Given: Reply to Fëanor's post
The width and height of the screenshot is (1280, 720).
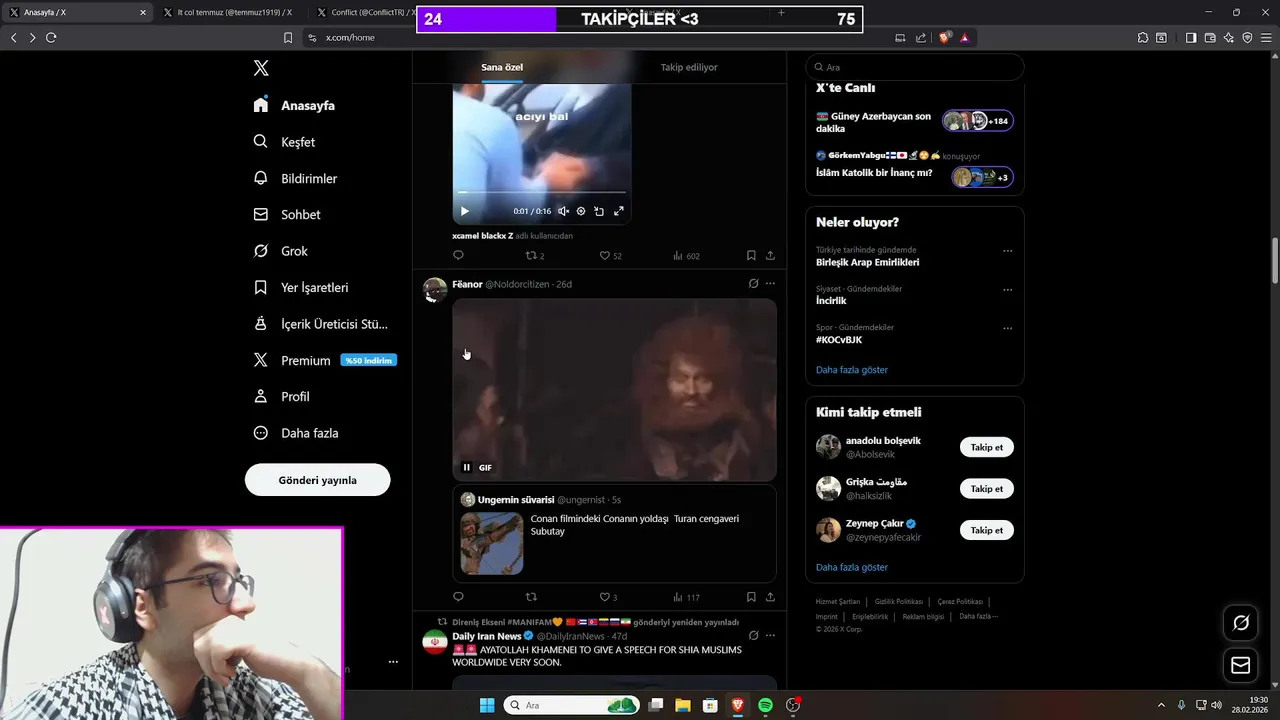Looking at the screenshot, I should [x=458, y=597].
